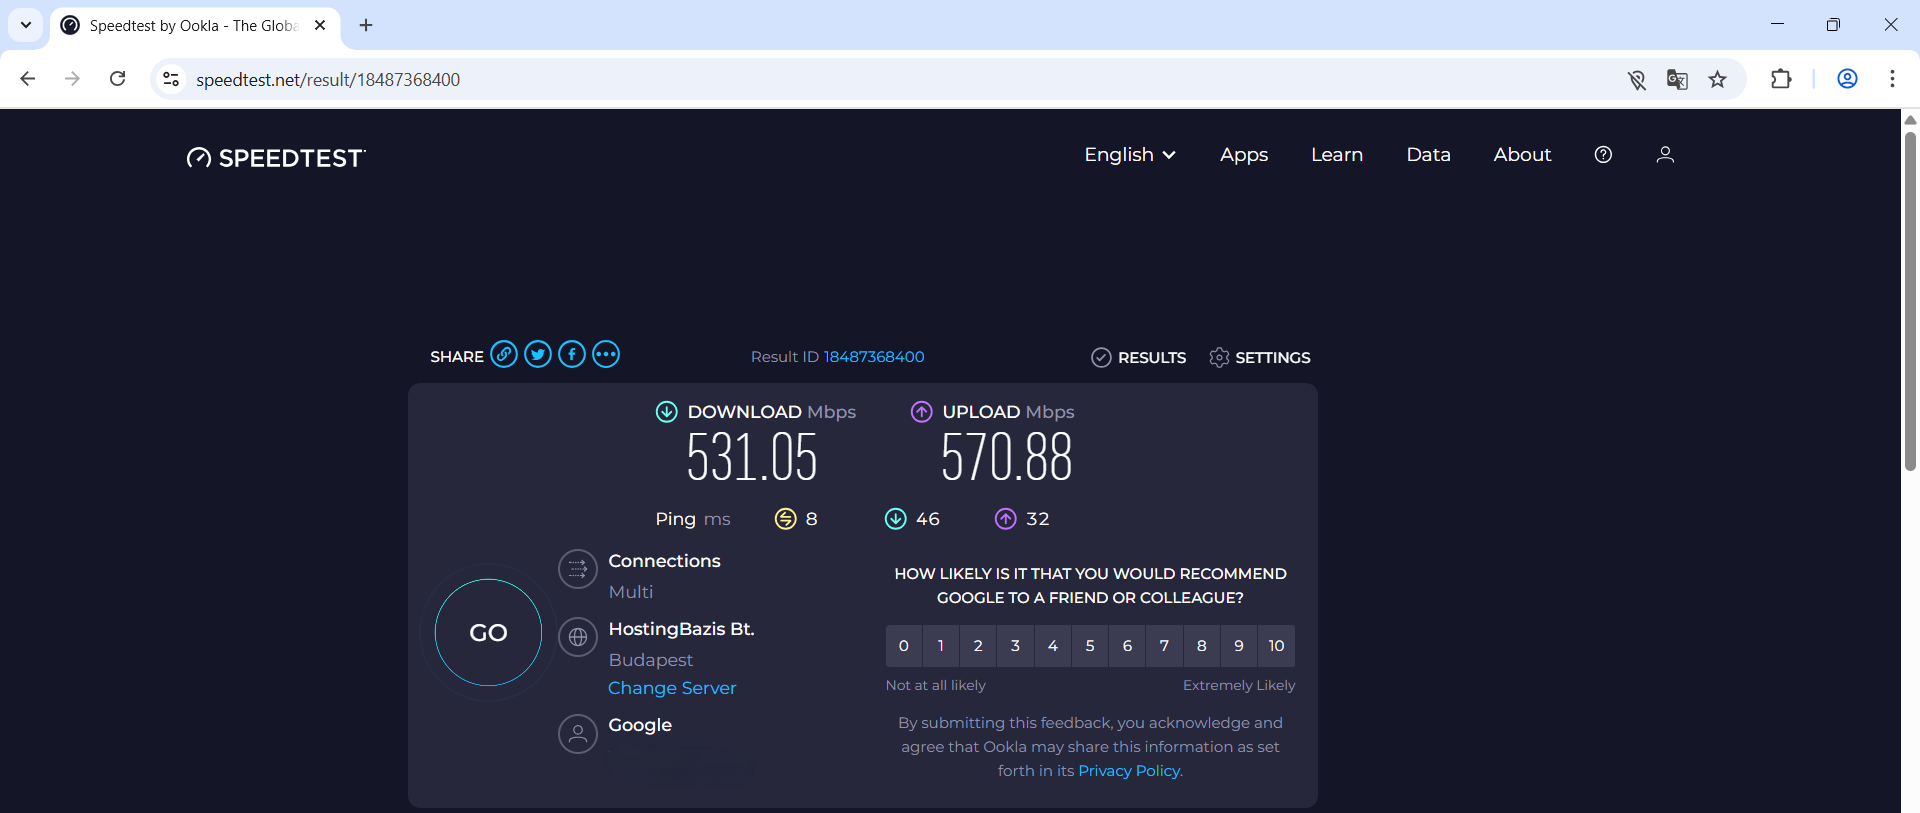Viewport: 1920px width, 813px height.
Task: Select rating 0 Not at all likely
Action: (904, 646)
